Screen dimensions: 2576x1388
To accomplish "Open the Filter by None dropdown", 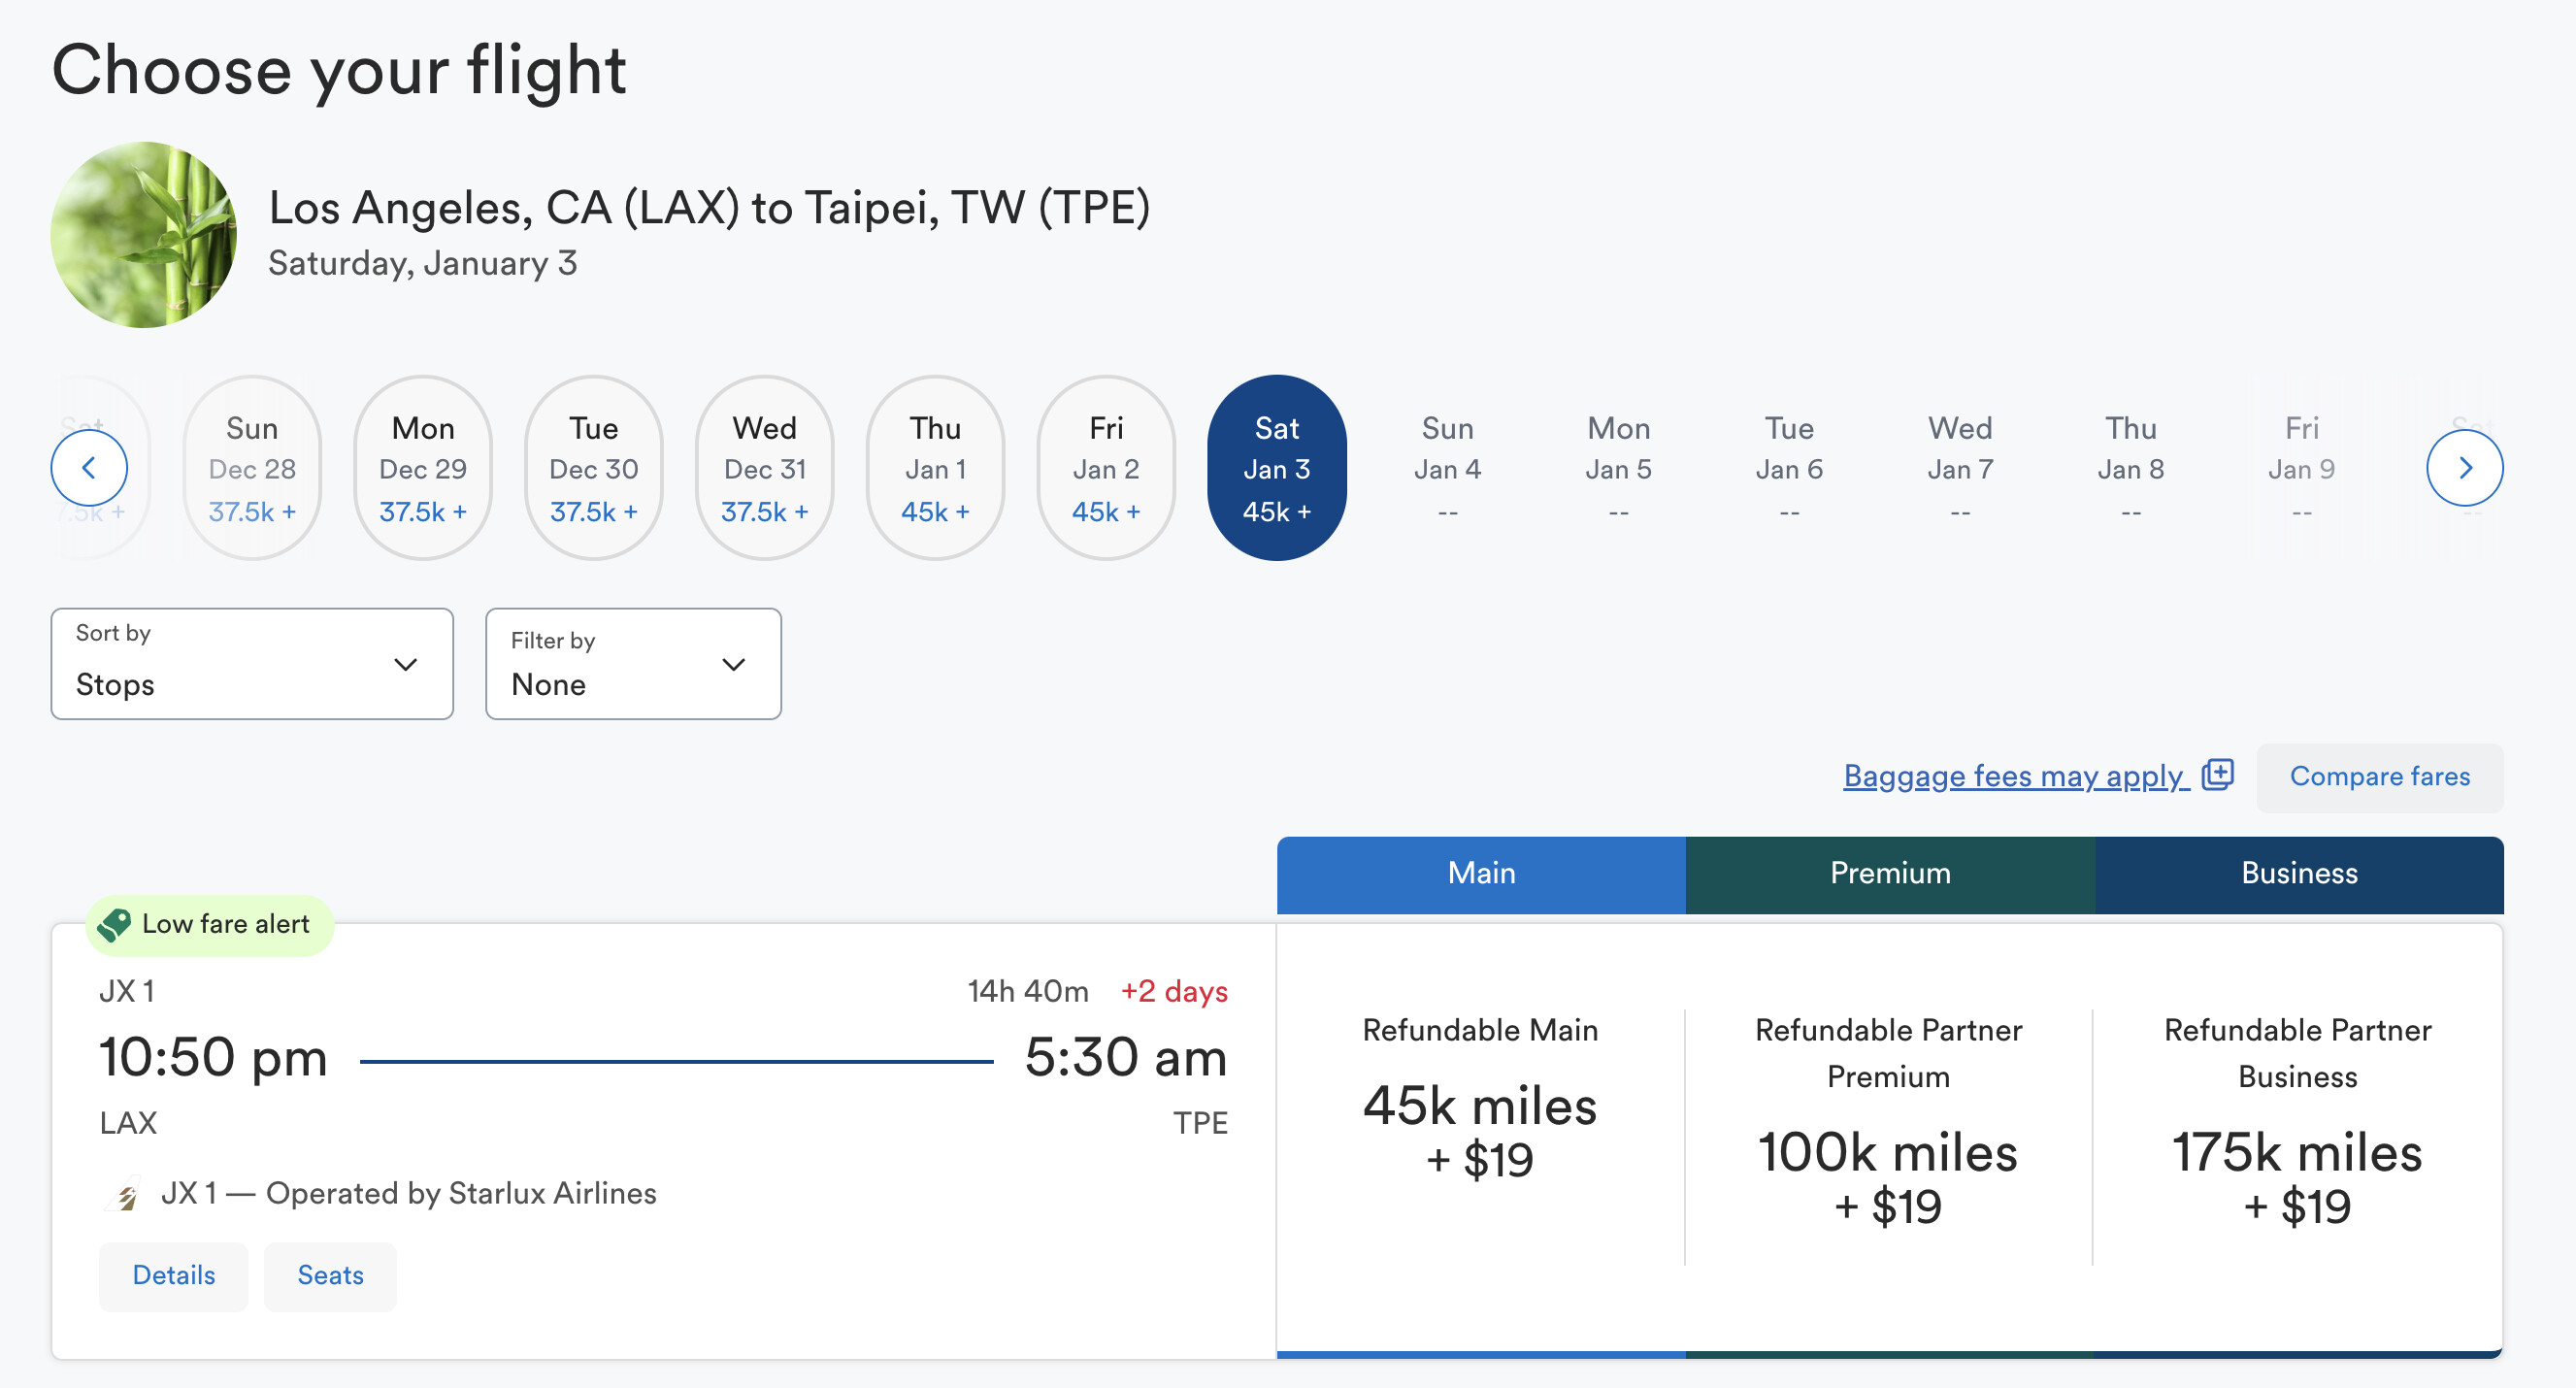I will pyautogui.click(x=633, y=664).
